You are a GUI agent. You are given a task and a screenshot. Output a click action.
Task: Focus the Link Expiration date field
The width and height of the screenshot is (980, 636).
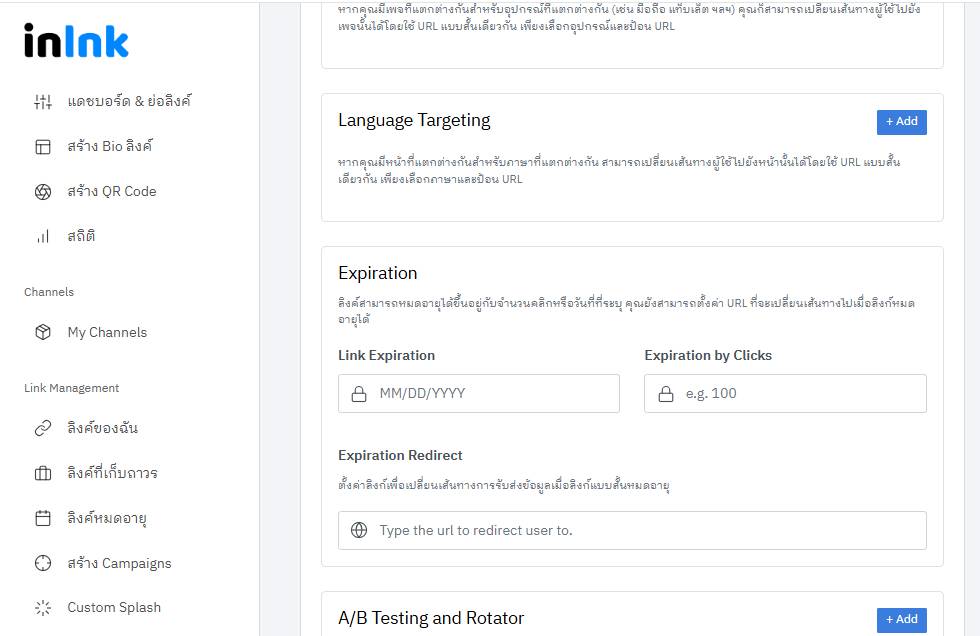[479, 394]
